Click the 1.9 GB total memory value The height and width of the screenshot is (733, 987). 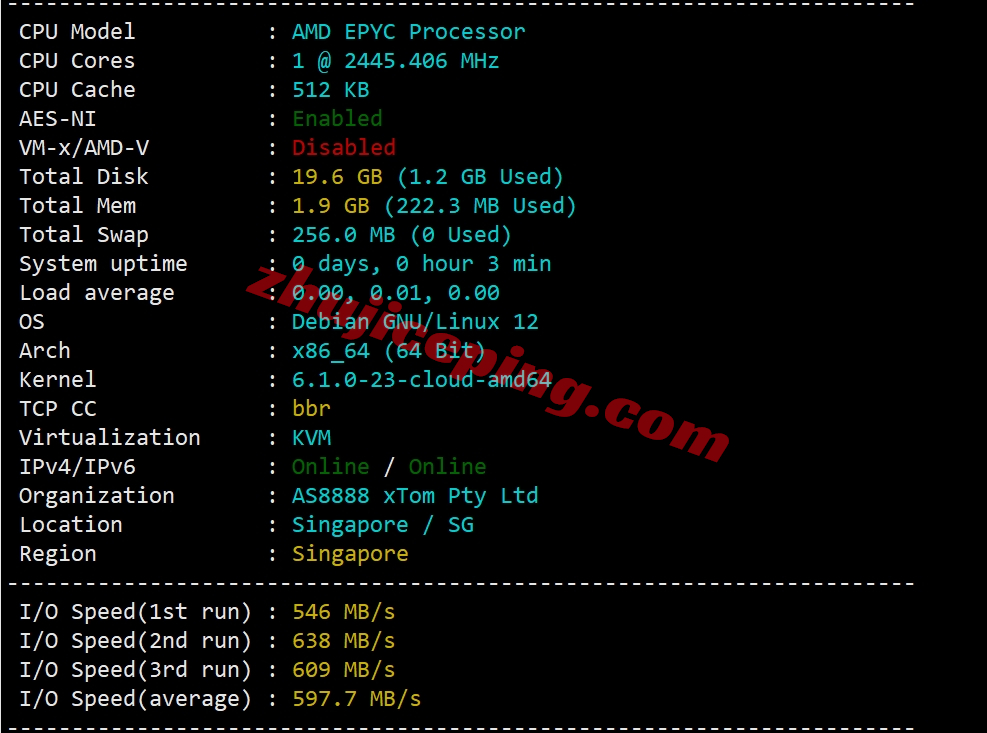point(330,205)
